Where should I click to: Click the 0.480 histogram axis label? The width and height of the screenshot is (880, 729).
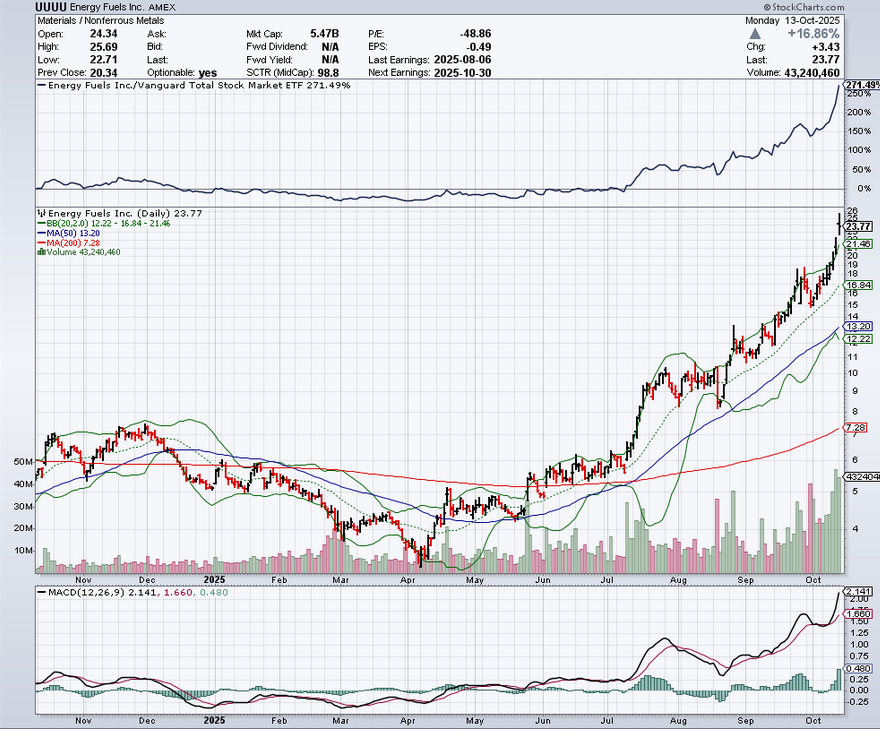[x=859, y=668]
